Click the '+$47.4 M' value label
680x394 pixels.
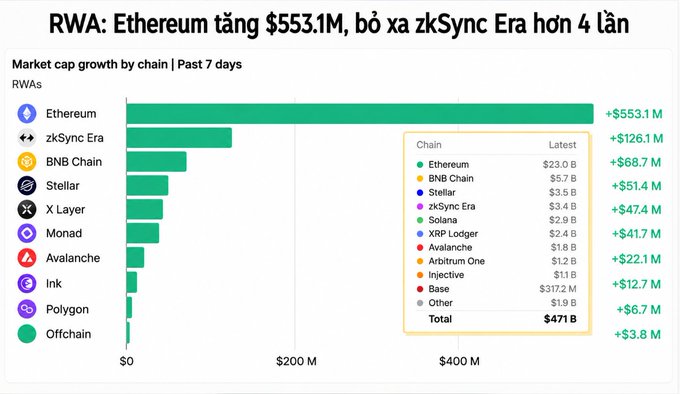pos(636,210)
